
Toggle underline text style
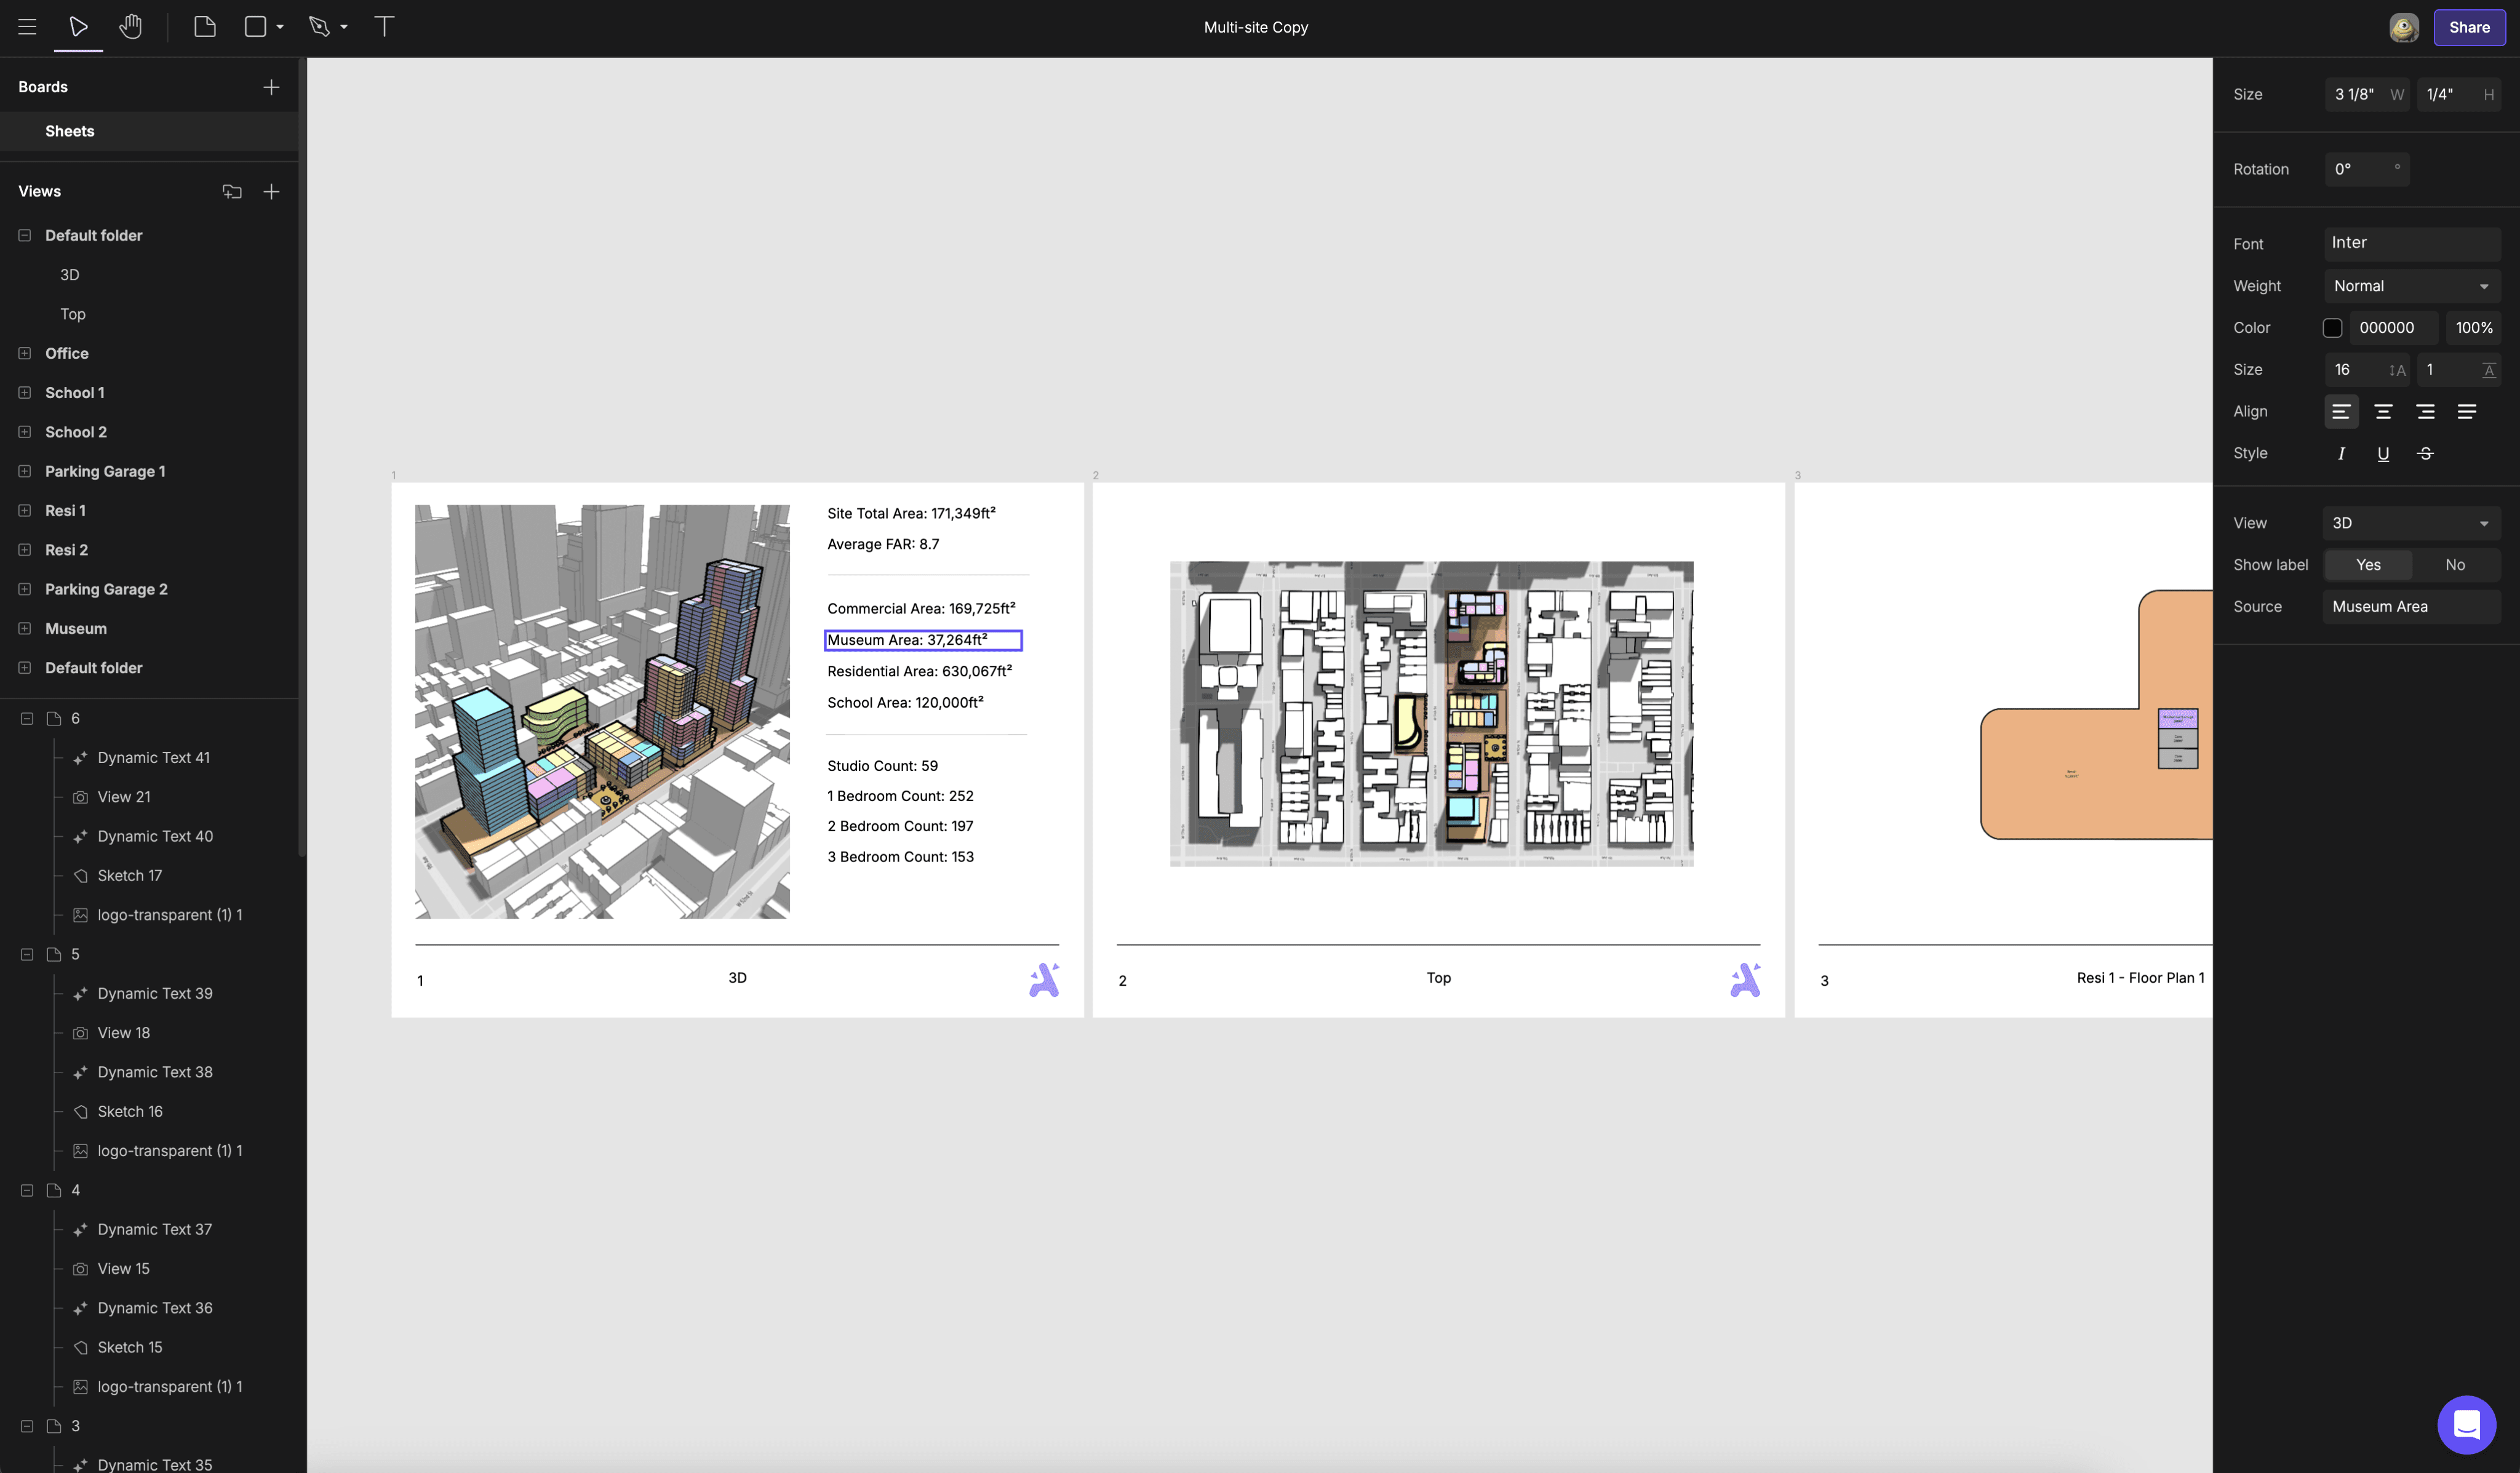click(2383, 454)
